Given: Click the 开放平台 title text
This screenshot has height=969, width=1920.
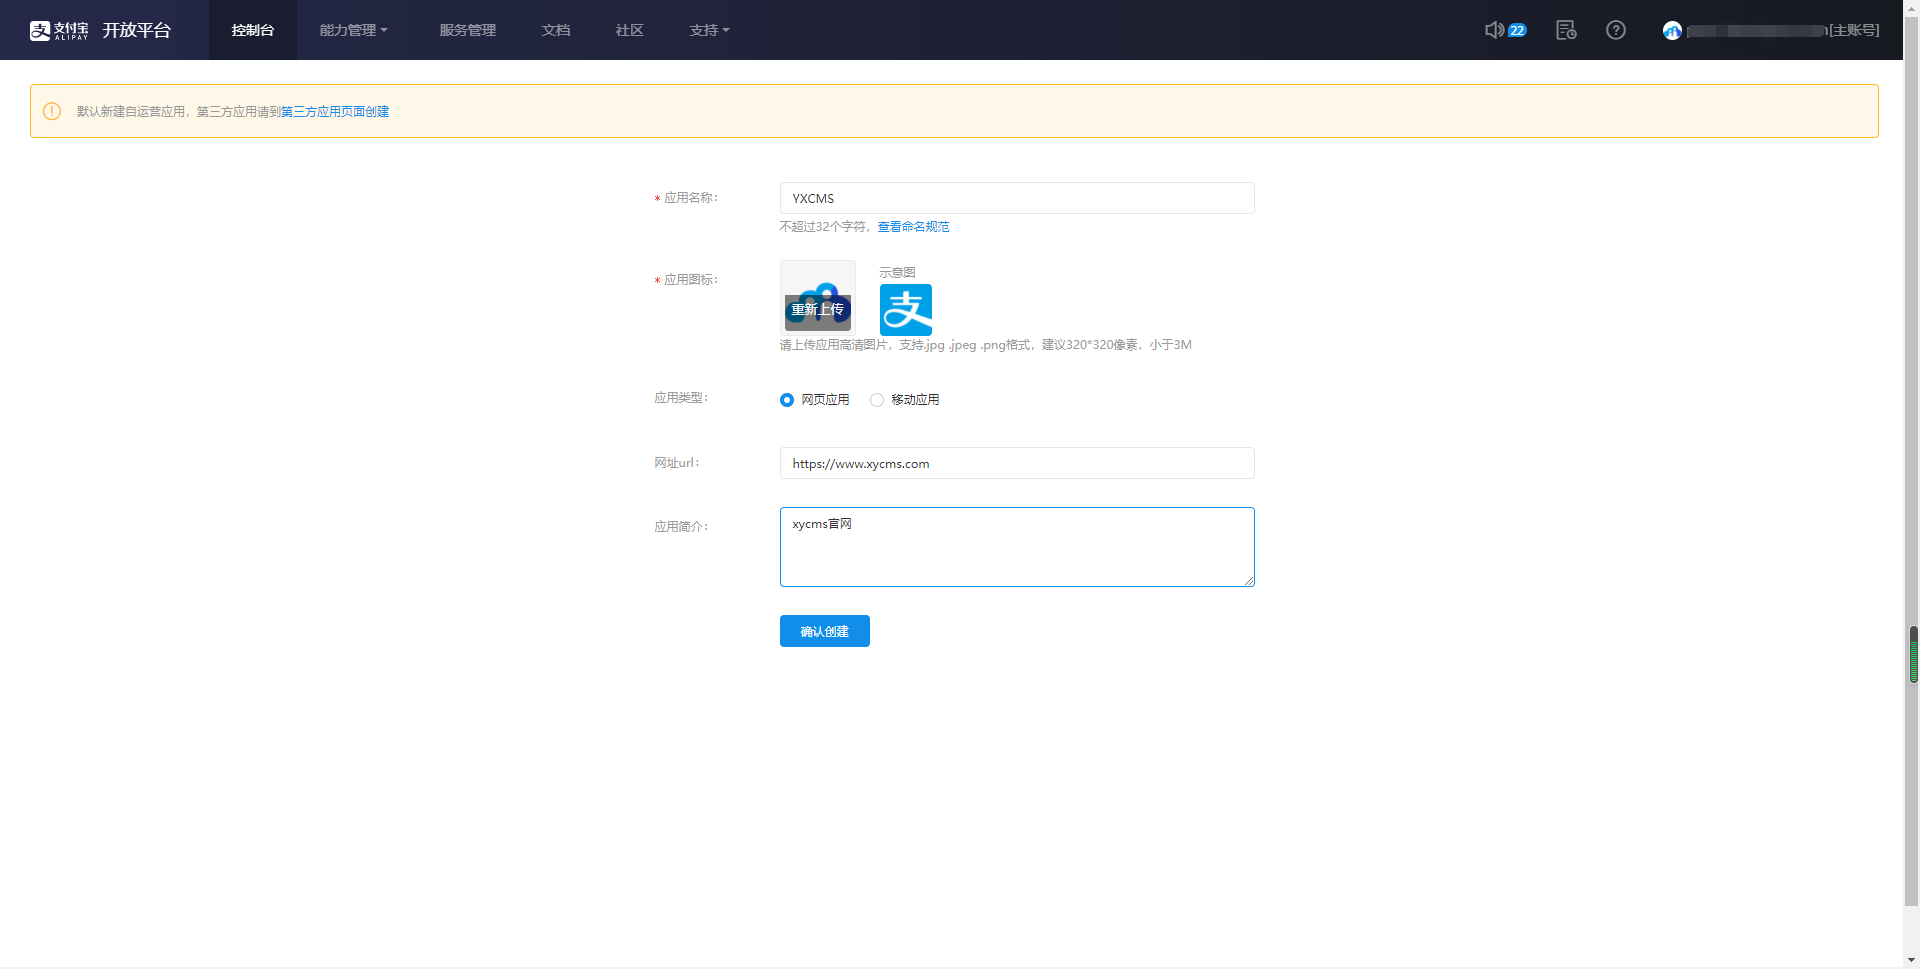Looking at the screenshot, I should [137, 30].
